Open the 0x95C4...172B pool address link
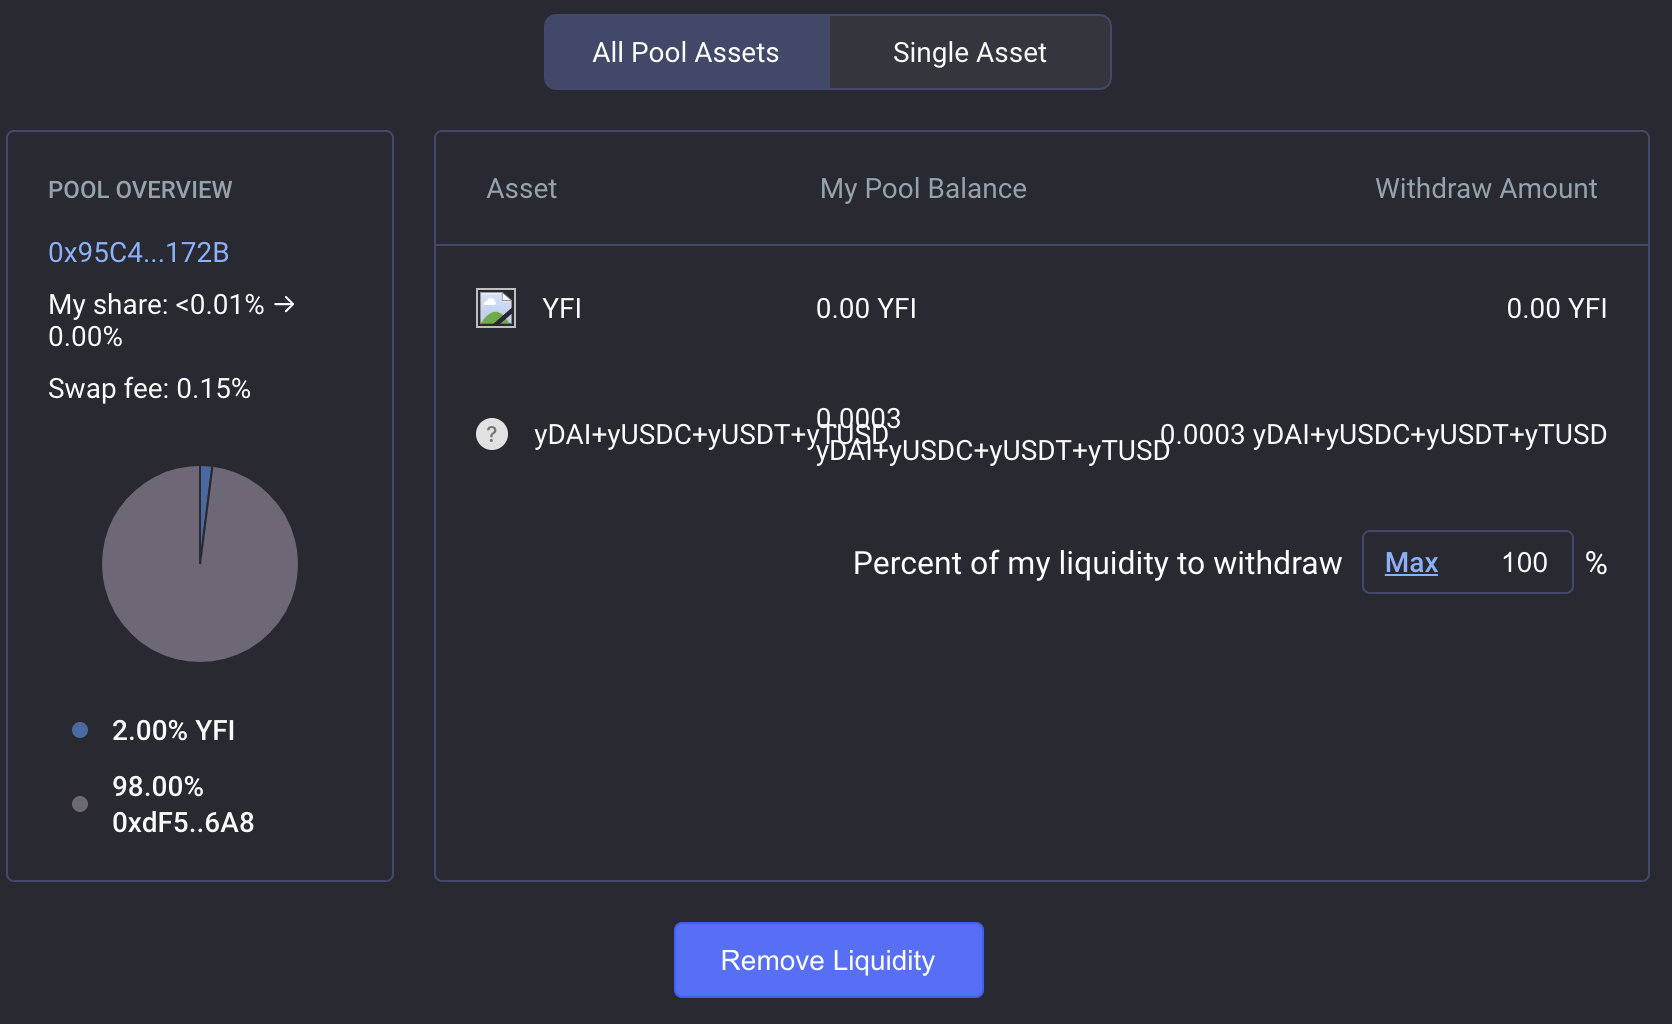1672x1024 pixels. [x=139, y=252]
